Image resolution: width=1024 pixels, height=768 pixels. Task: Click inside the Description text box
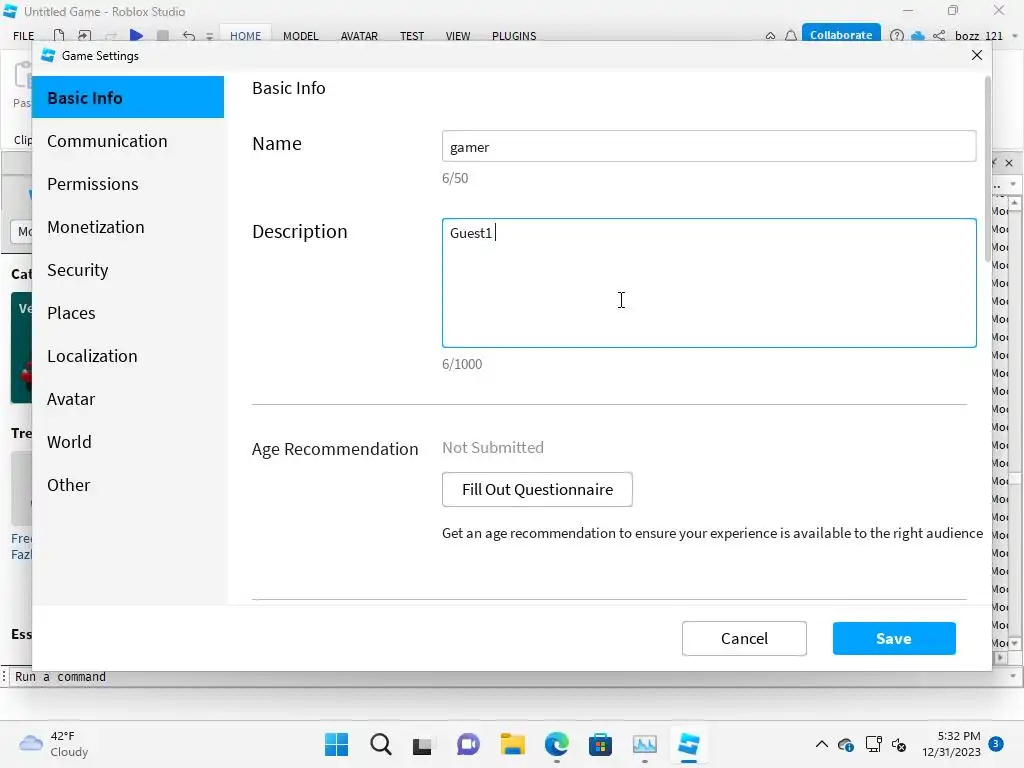709,283
